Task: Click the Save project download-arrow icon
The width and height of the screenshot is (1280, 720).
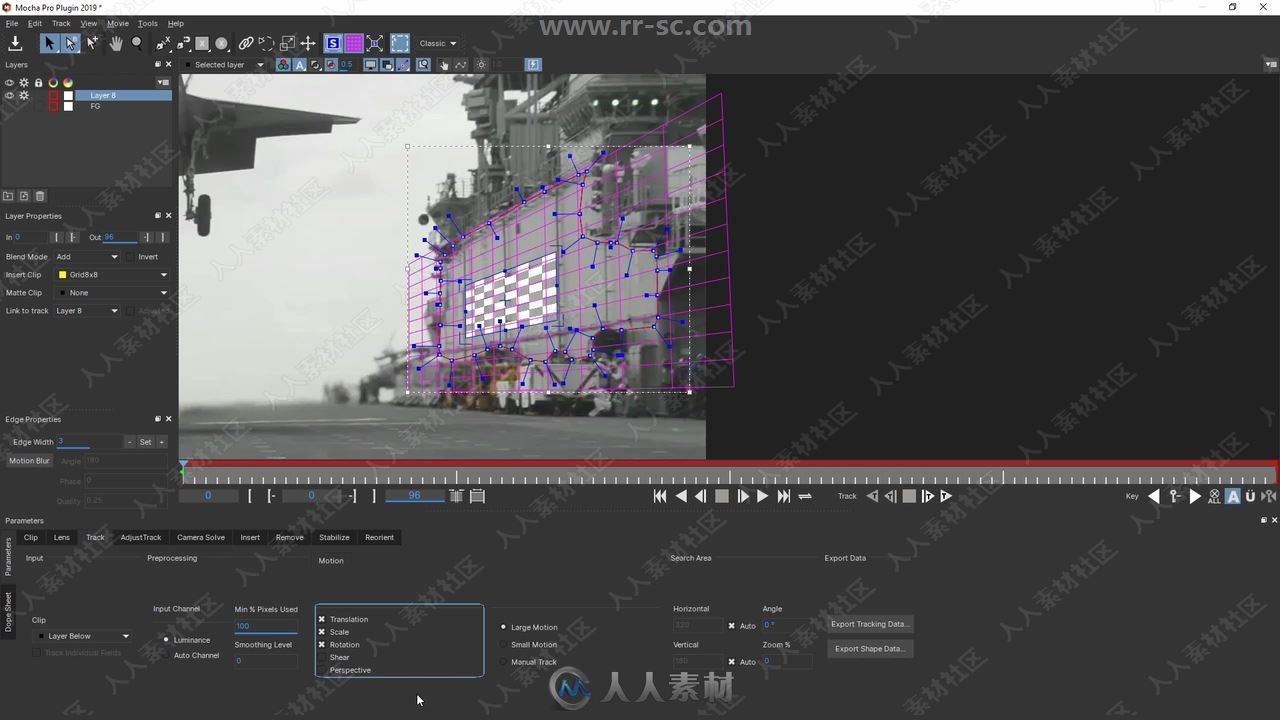Action: coord(15,43)
